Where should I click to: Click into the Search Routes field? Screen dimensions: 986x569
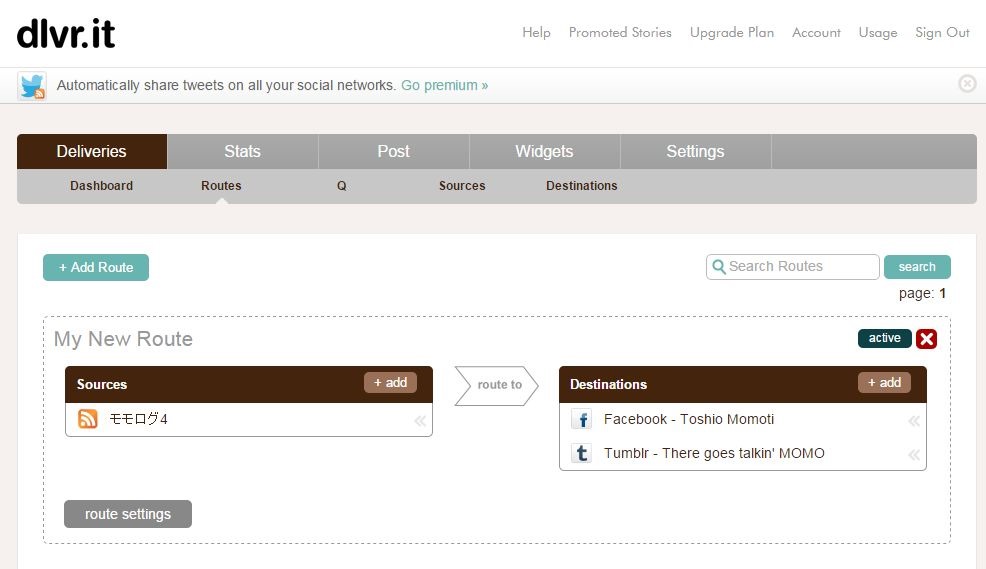point(792,267)
